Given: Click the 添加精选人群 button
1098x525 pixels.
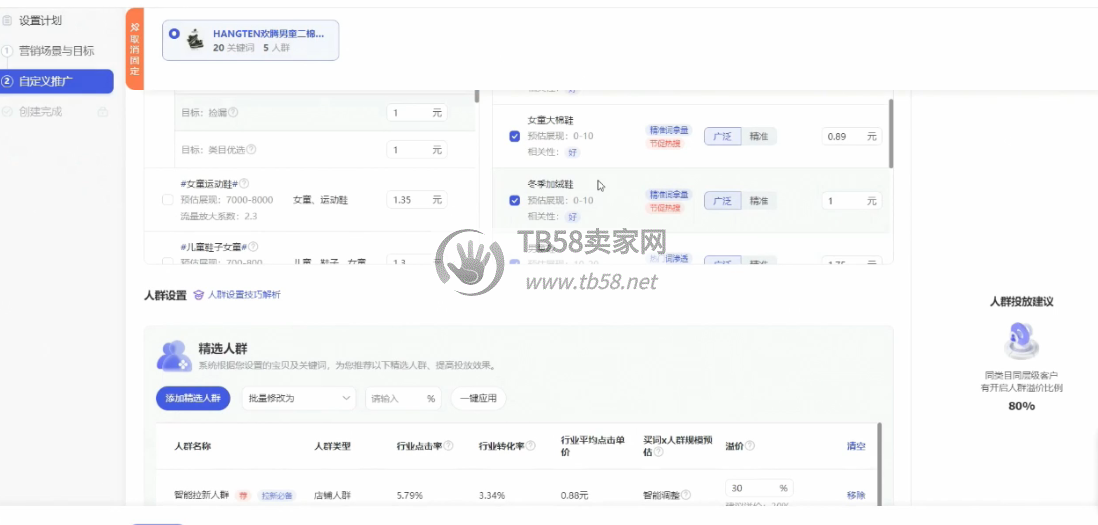Looking at the screenshot, I should coord(194,398).
